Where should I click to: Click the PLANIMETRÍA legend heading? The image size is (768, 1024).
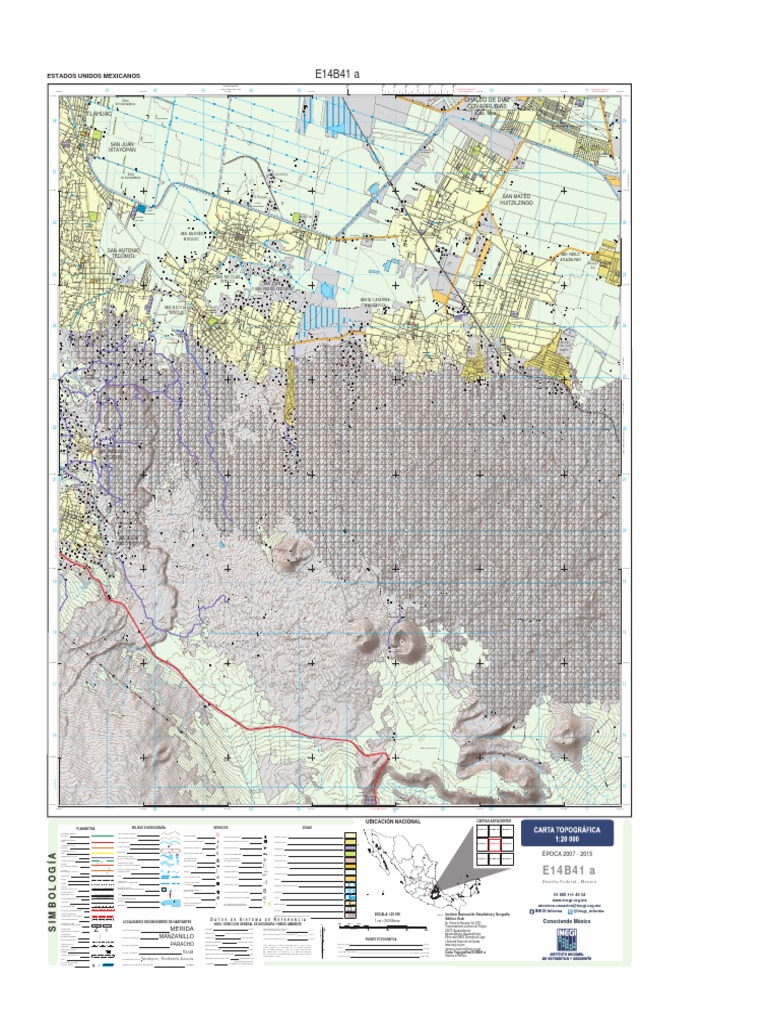tap(86, 828)
